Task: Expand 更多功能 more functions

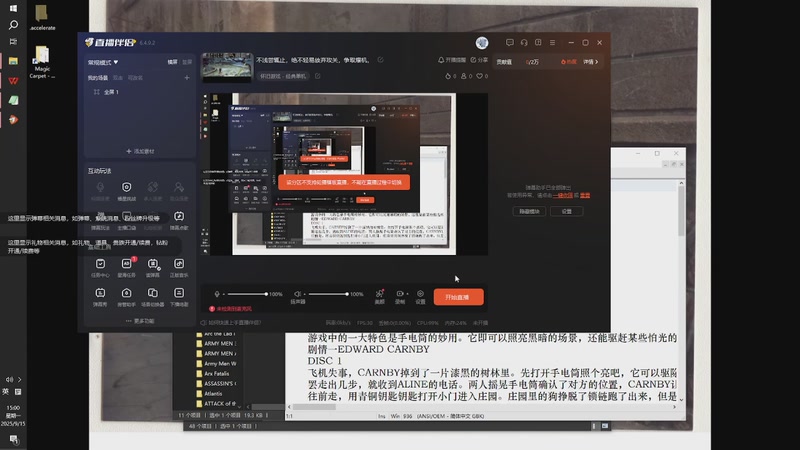Action: 140,321
